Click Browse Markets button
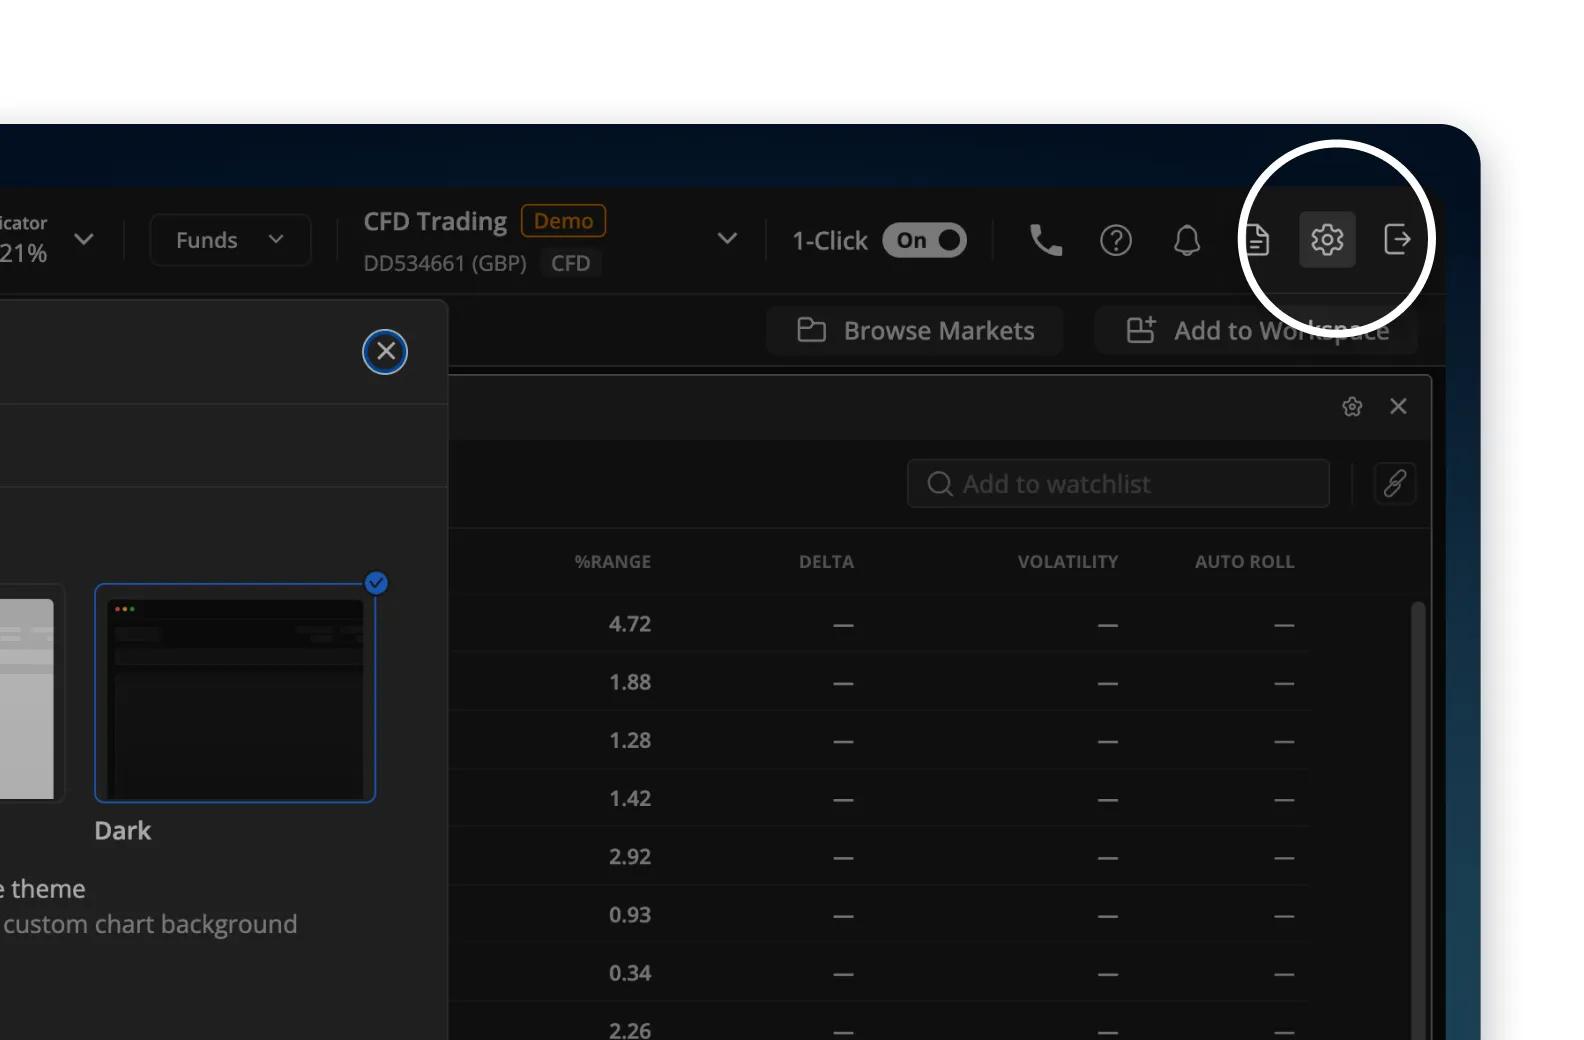This screenshot has width=1584, height=1040. [x=915, y=330]
